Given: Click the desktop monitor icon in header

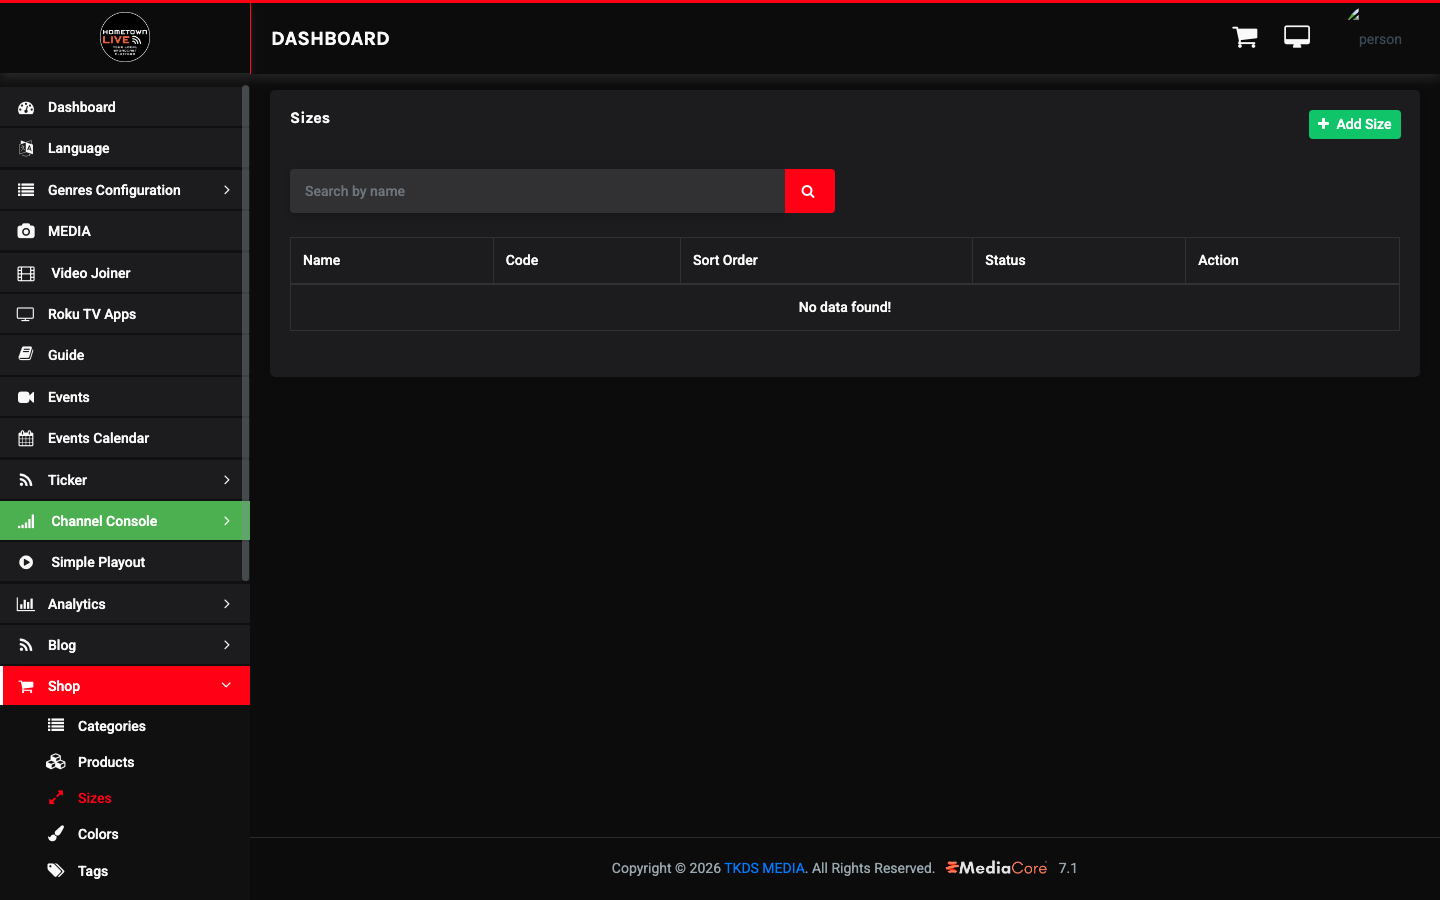Looking at the screenshot, I should [x=1297, y=37].
